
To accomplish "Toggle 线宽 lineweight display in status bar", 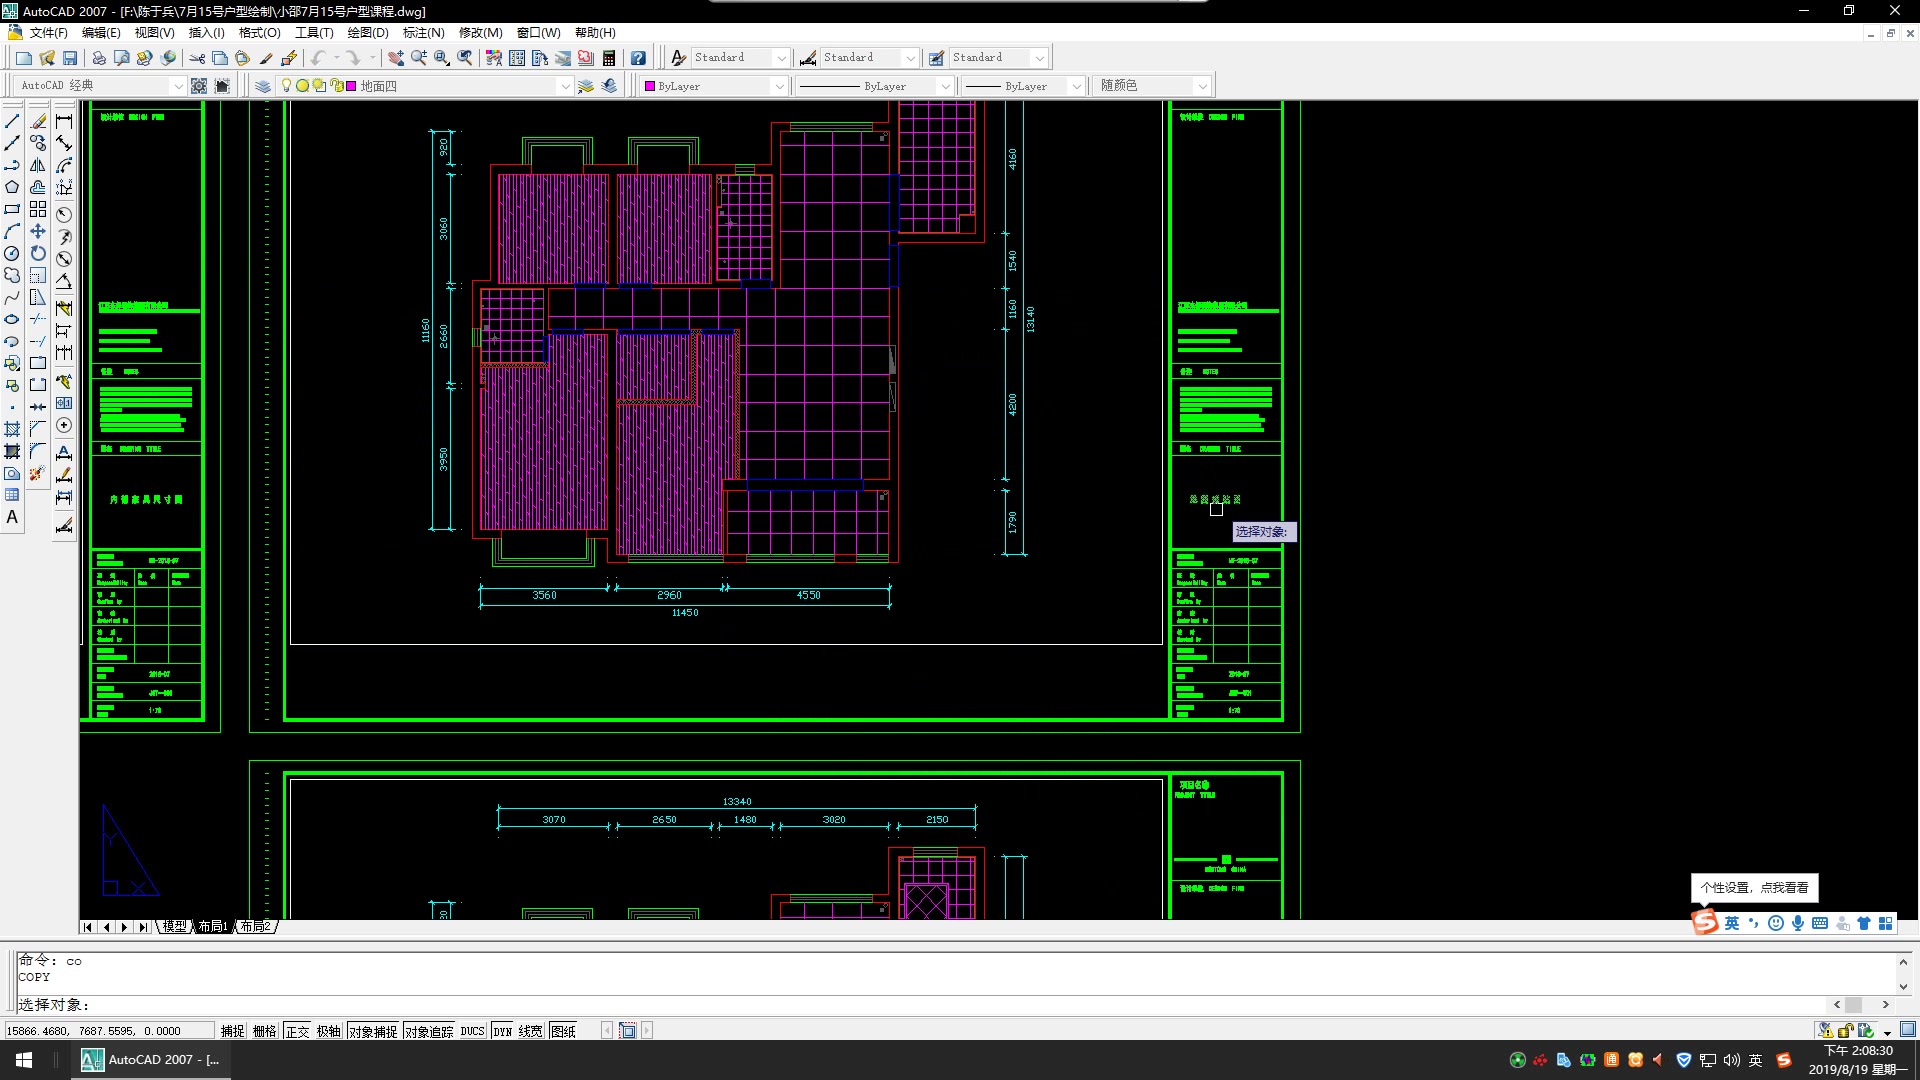I will point(531,1031).
